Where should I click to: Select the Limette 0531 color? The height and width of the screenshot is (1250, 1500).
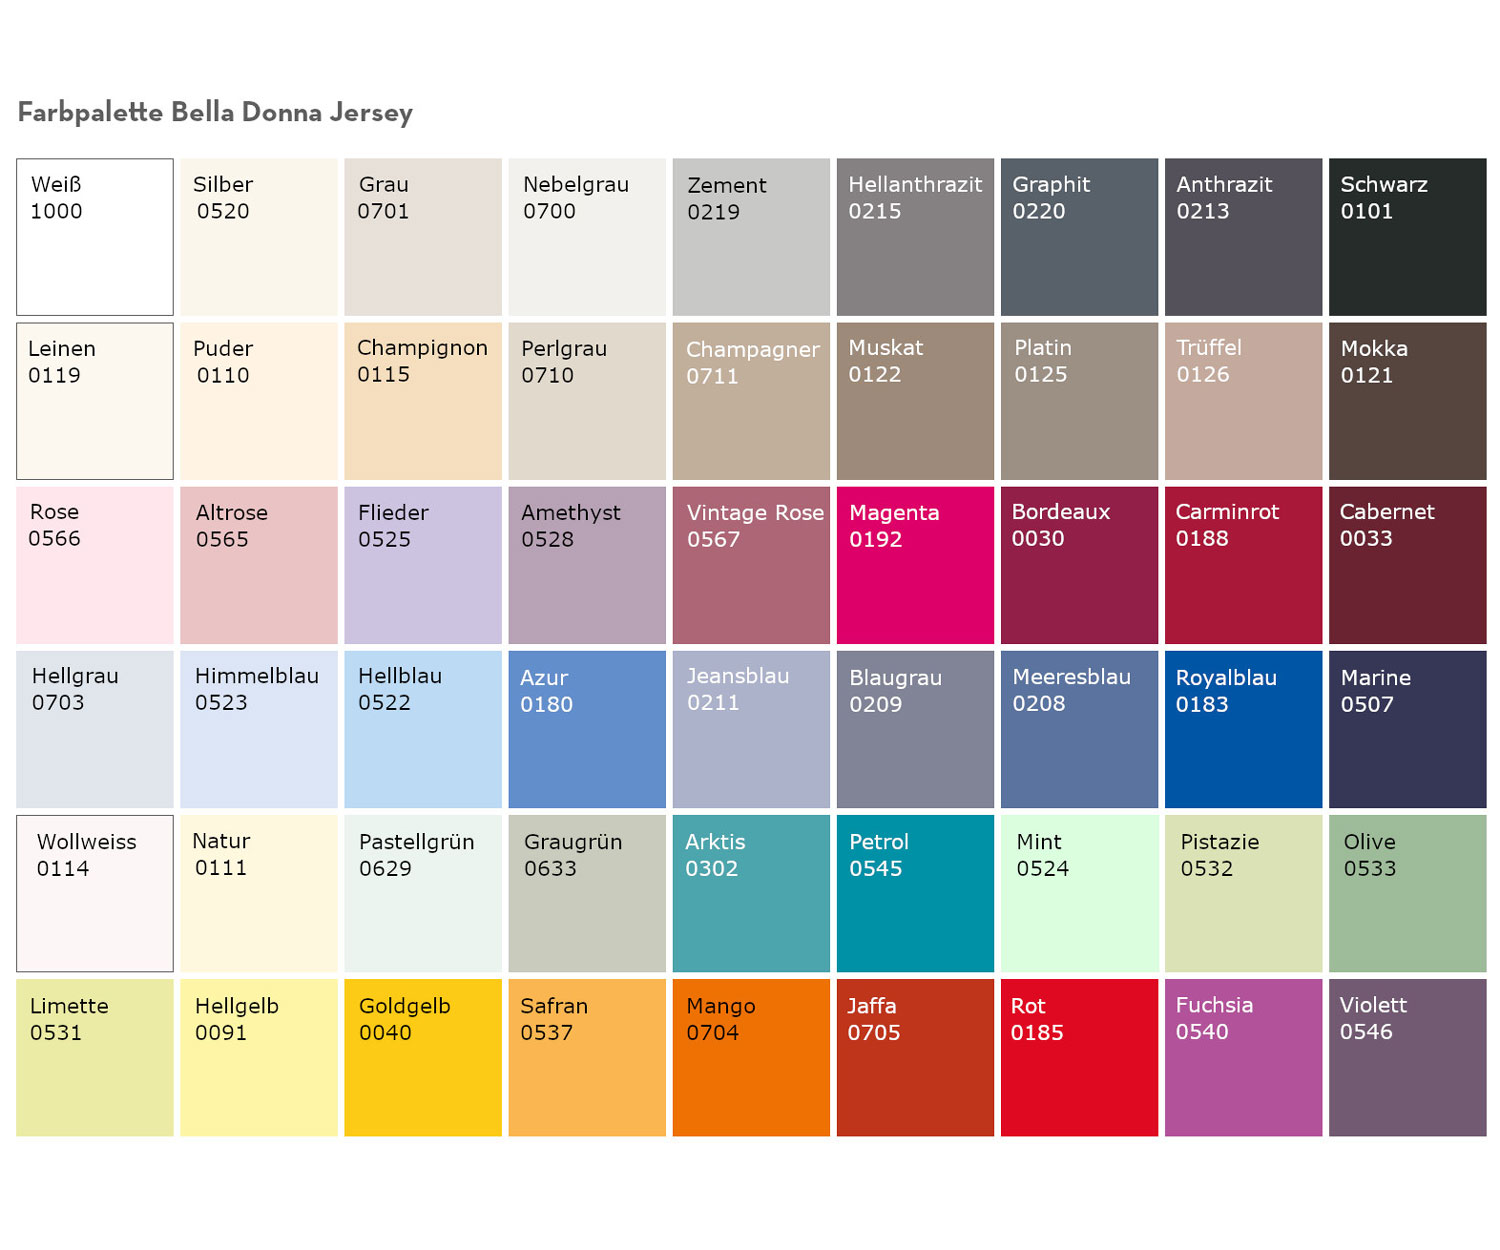click(95, 1057)
